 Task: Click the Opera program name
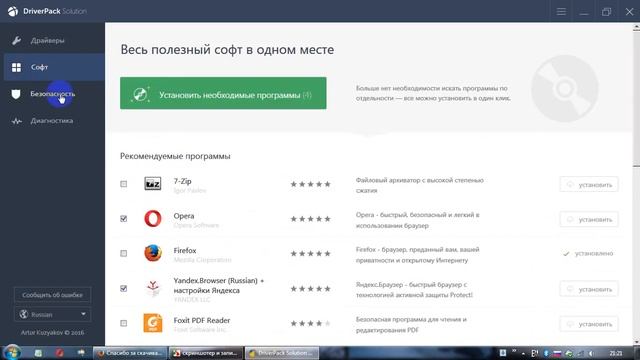(x=184, y=216)
